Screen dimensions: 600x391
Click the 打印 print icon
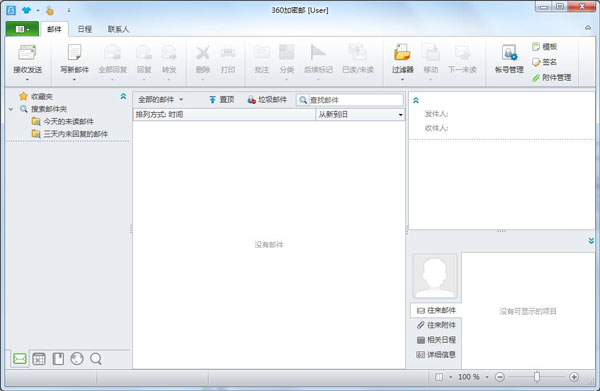click(228, 53)
